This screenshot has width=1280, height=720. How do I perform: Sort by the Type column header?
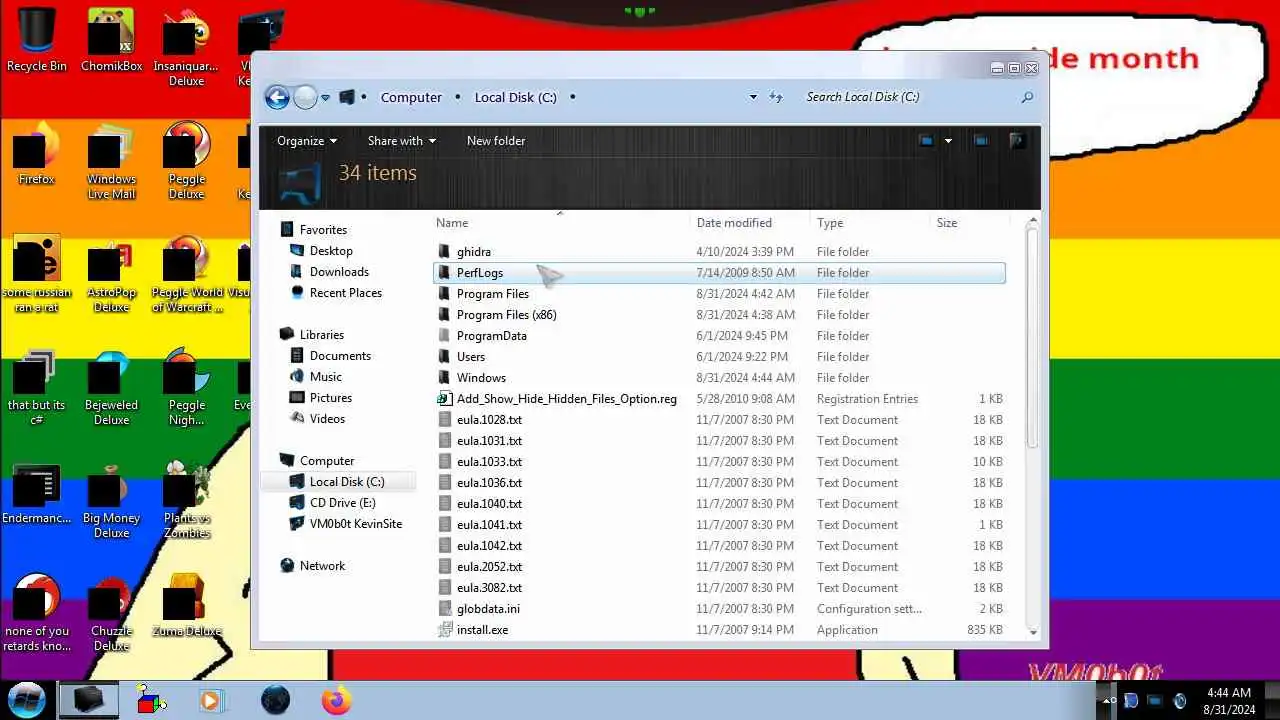(870, 223)
